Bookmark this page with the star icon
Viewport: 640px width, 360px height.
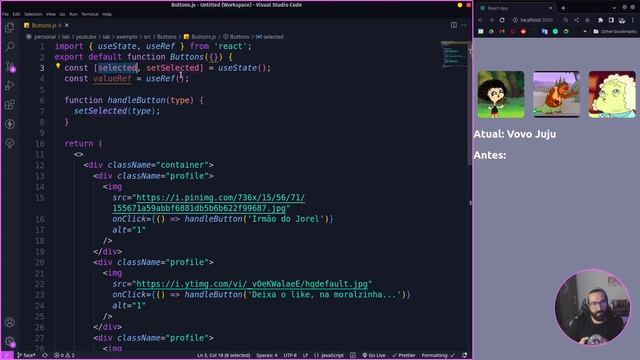point(587,20)
